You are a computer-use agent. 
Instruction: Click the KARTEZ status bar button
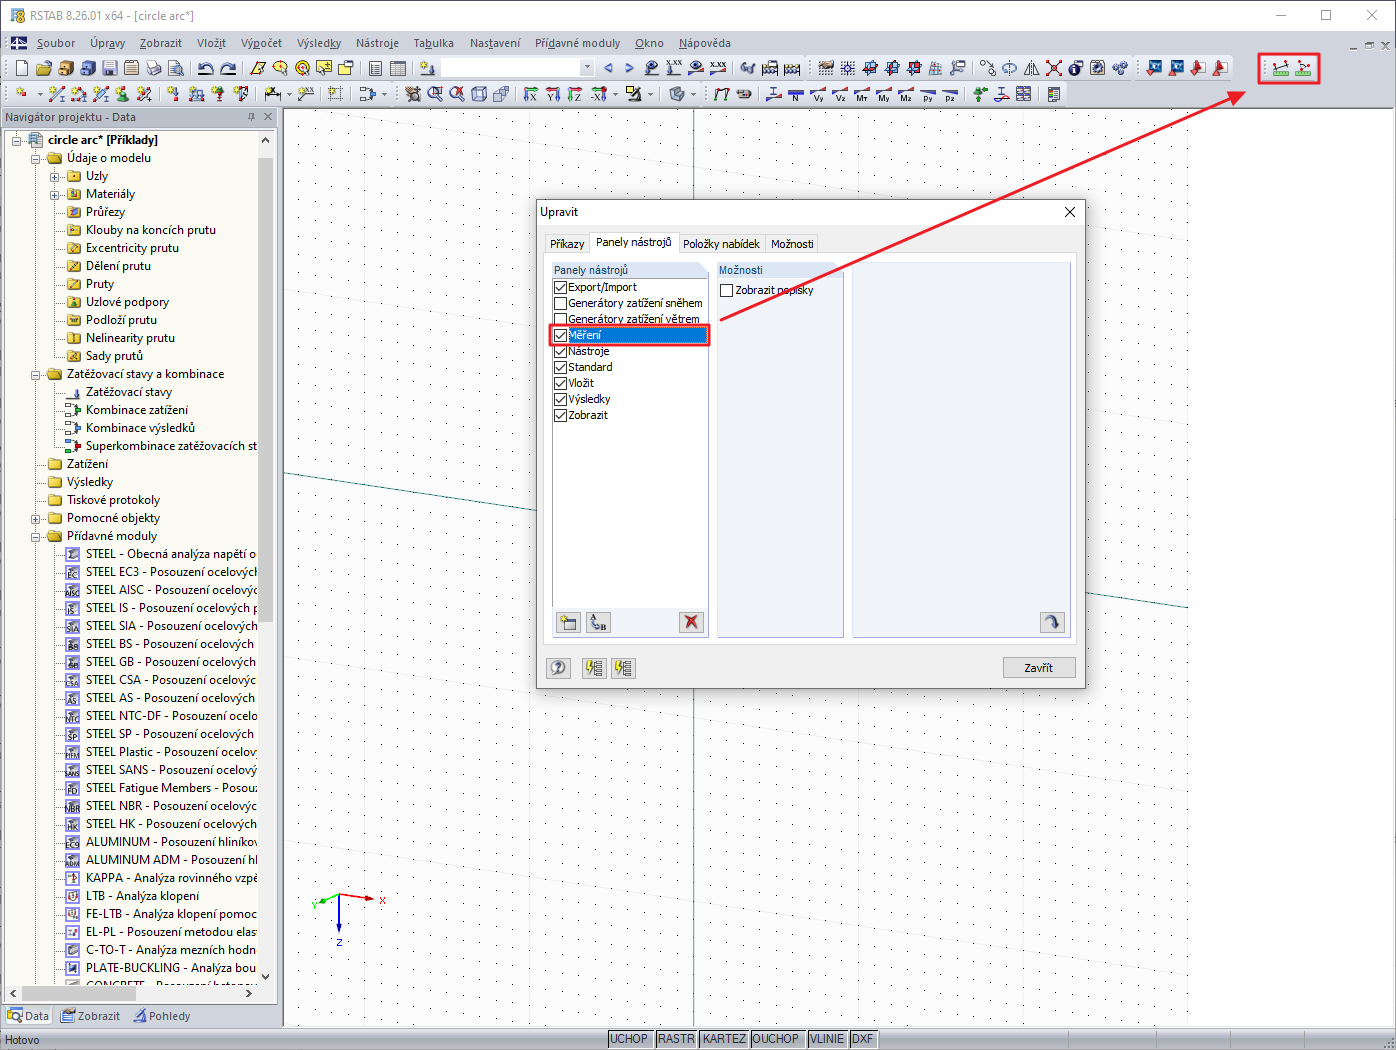(x=724, y=1039)
